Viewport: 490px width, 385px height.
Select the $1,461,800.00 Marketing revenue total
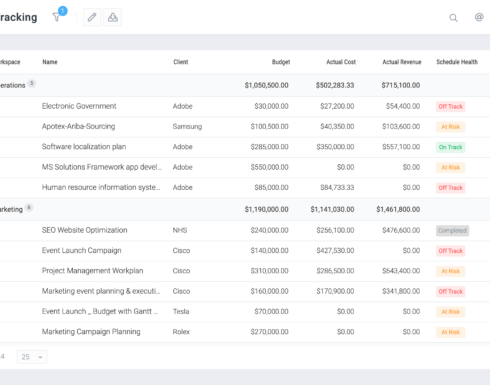point(398,209)
